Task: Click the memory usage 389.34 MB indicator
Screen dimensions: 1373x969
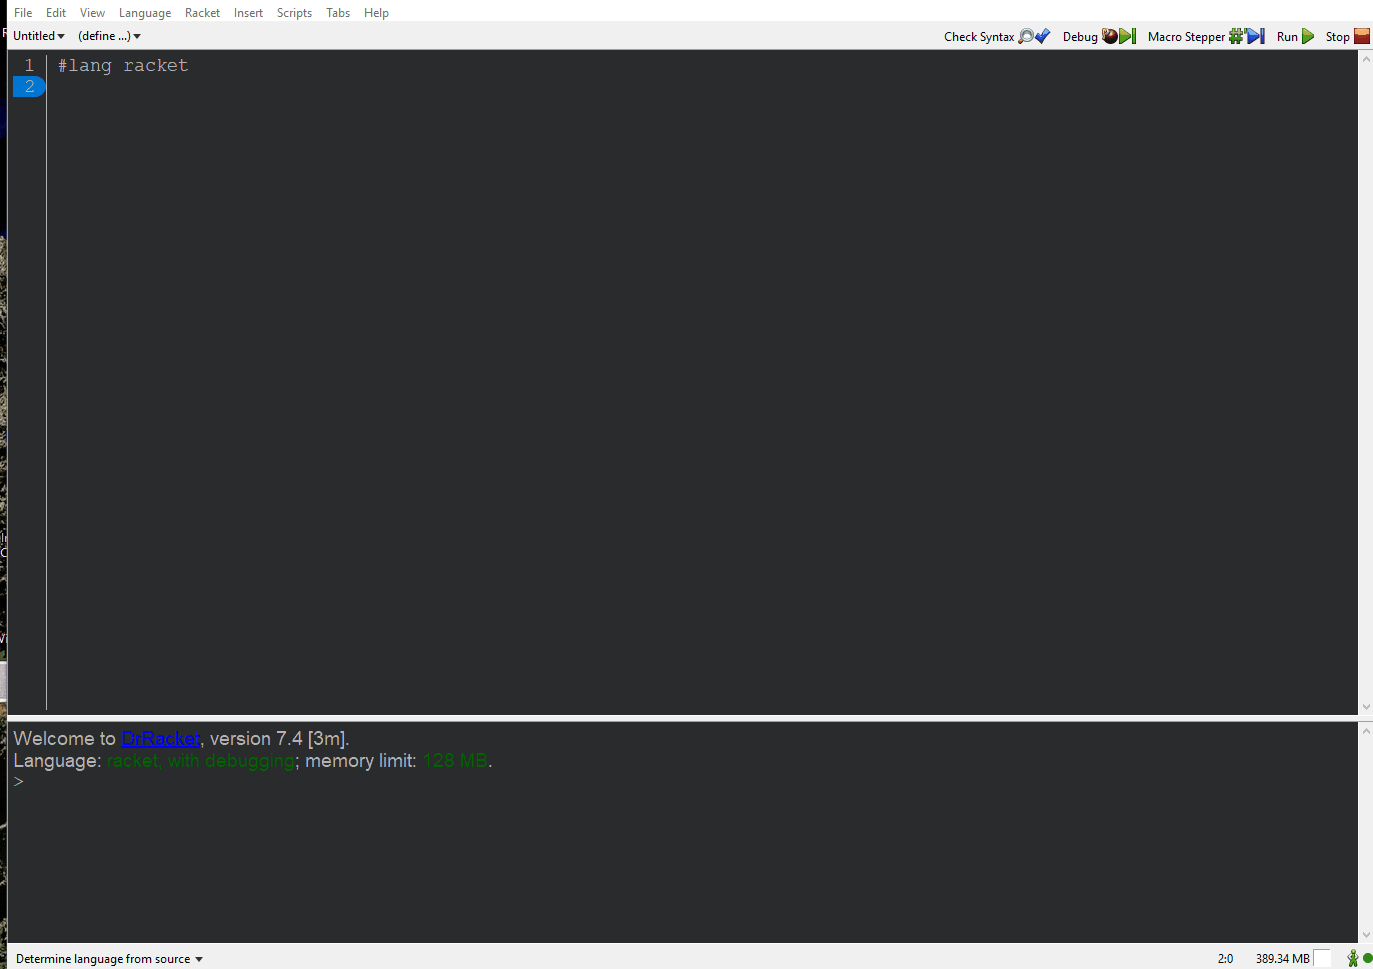Action: tap(1282, 958)
